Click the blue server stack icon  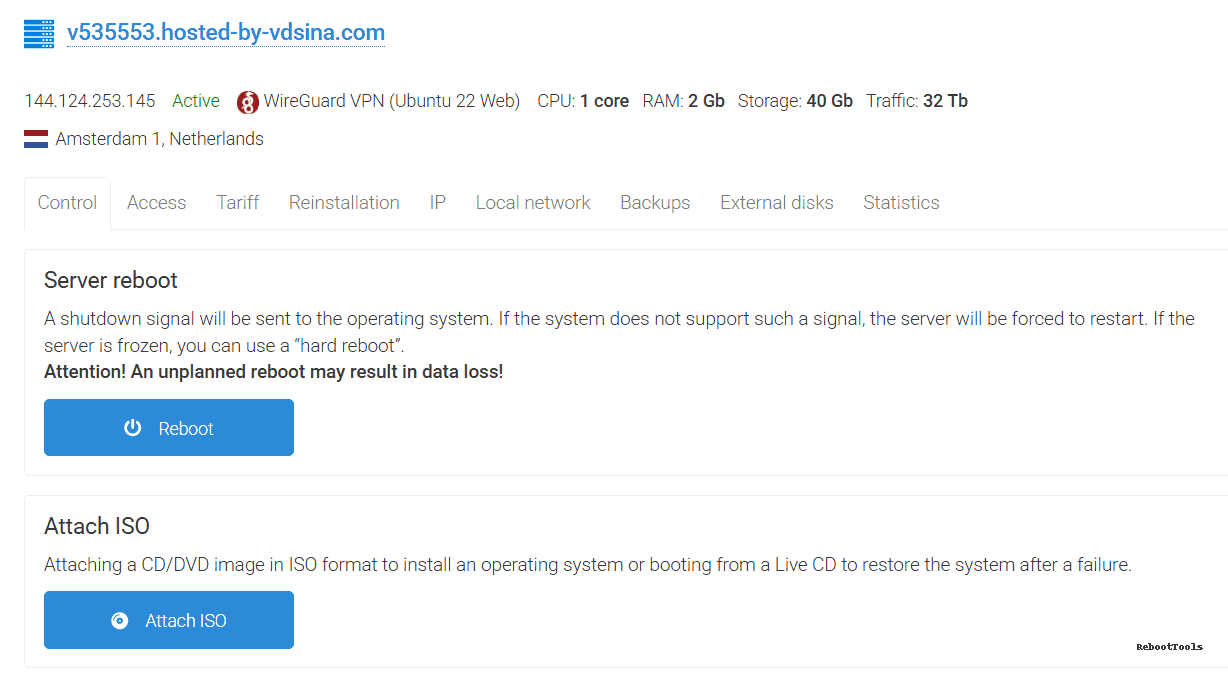38,33
